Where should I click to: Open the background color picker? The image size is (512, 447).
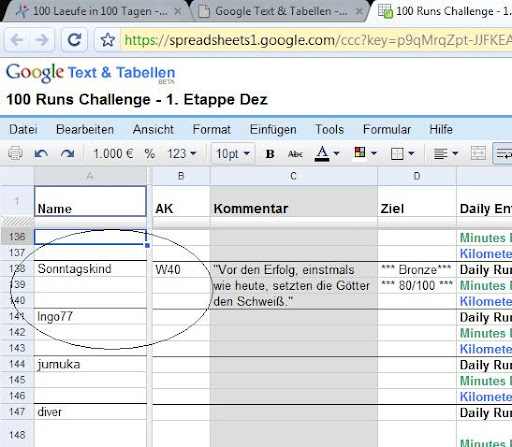[365, 154]
